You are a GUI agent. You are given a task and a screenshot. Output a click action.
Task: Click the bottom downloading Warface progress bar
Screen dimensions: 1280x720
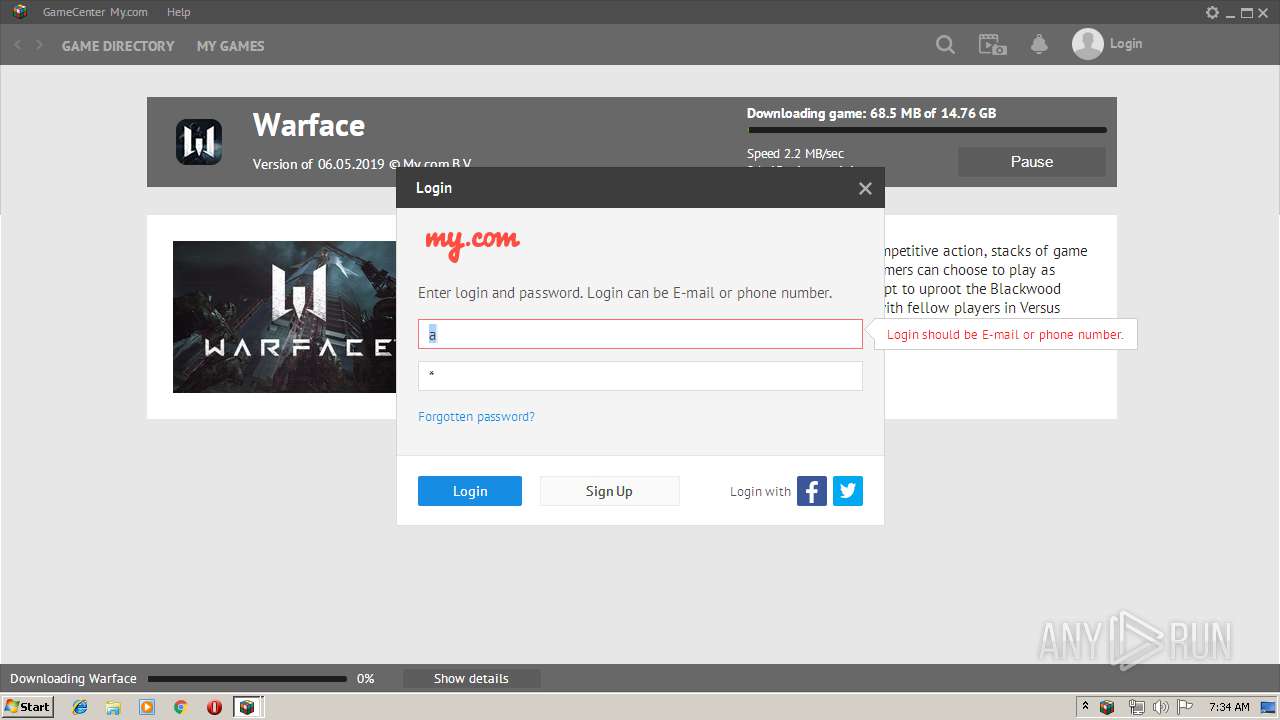click(247, 679)
